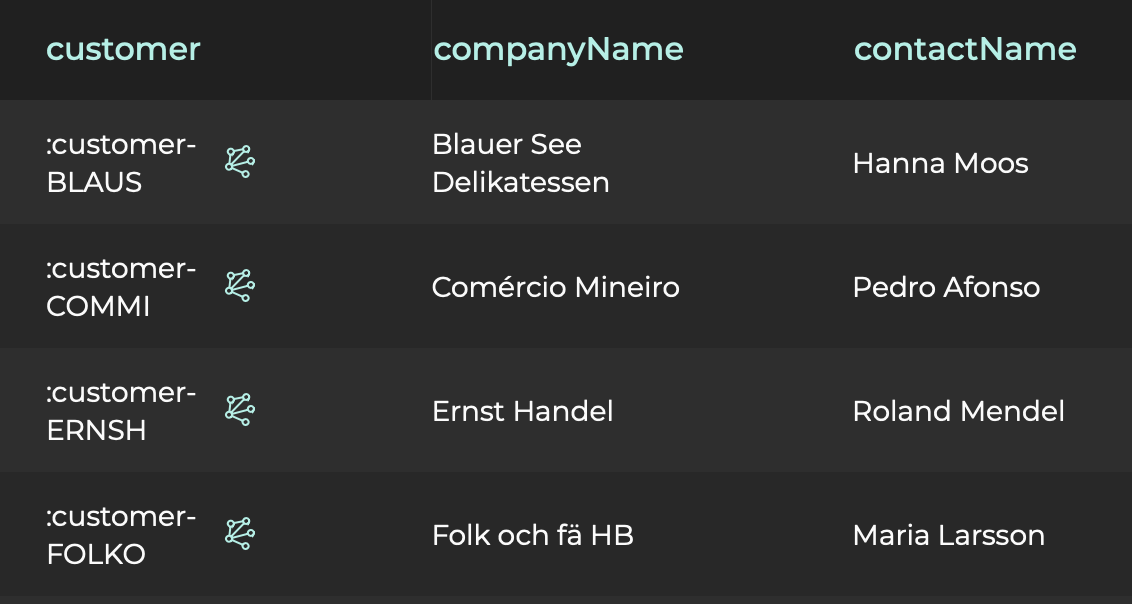Visualize :customer-ERNSH using its graph icon
This screenshot has height=604, width=1132.
(240, 410)
